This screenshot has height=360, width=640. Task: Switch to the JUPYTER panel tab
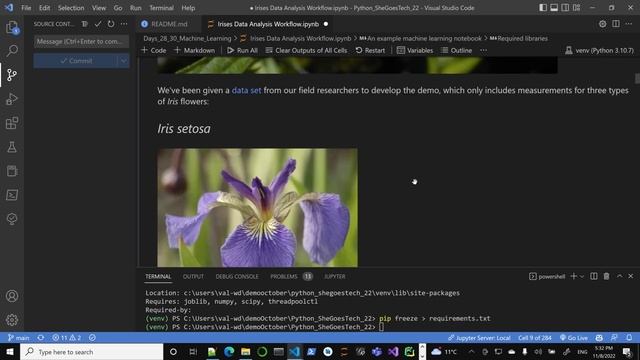(x=335, y=276)
